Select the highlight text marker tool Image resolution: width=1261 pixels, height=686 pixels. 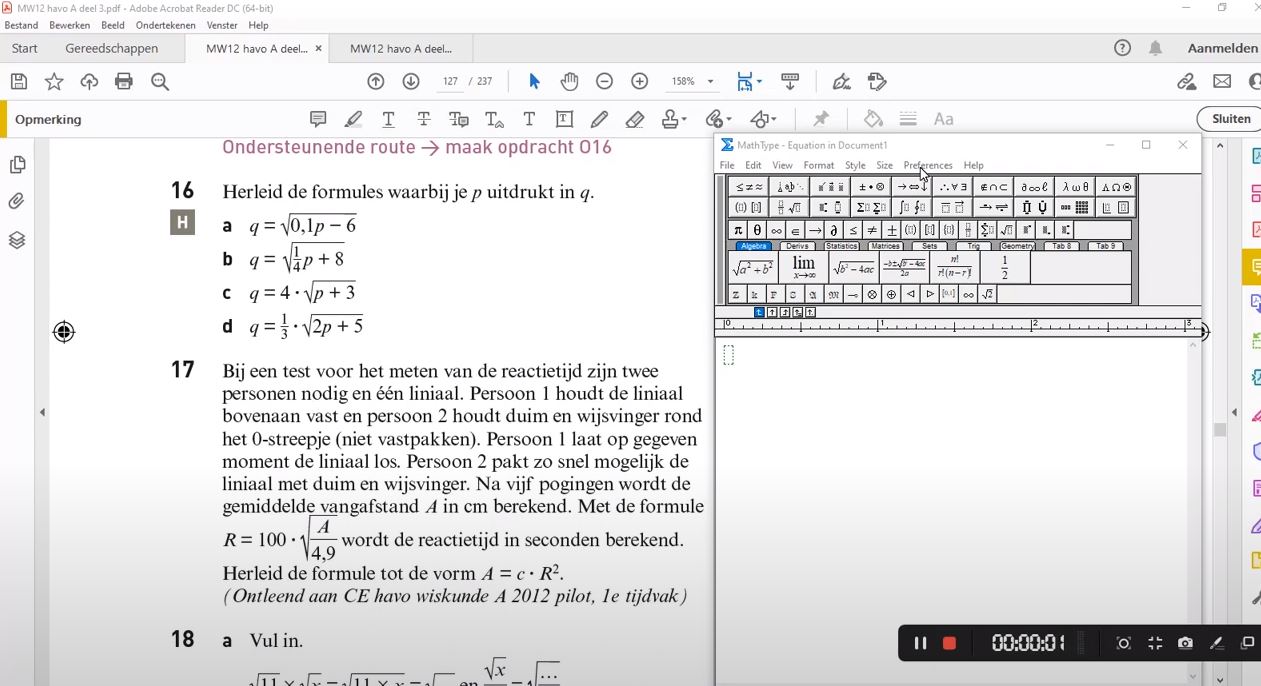point(353,119)
